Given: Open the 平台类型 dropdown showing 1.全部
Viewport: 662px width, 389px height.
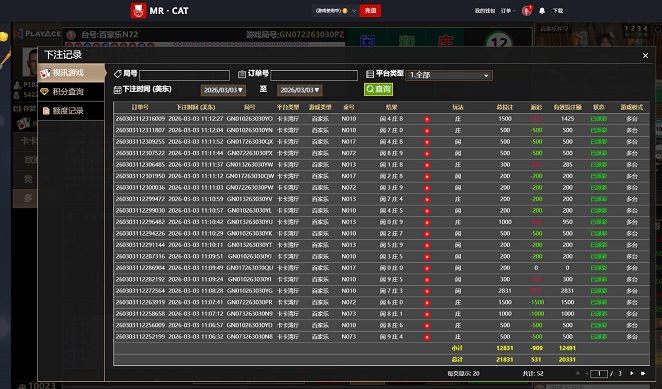Looking at the screenshot, I should [449, 75].
